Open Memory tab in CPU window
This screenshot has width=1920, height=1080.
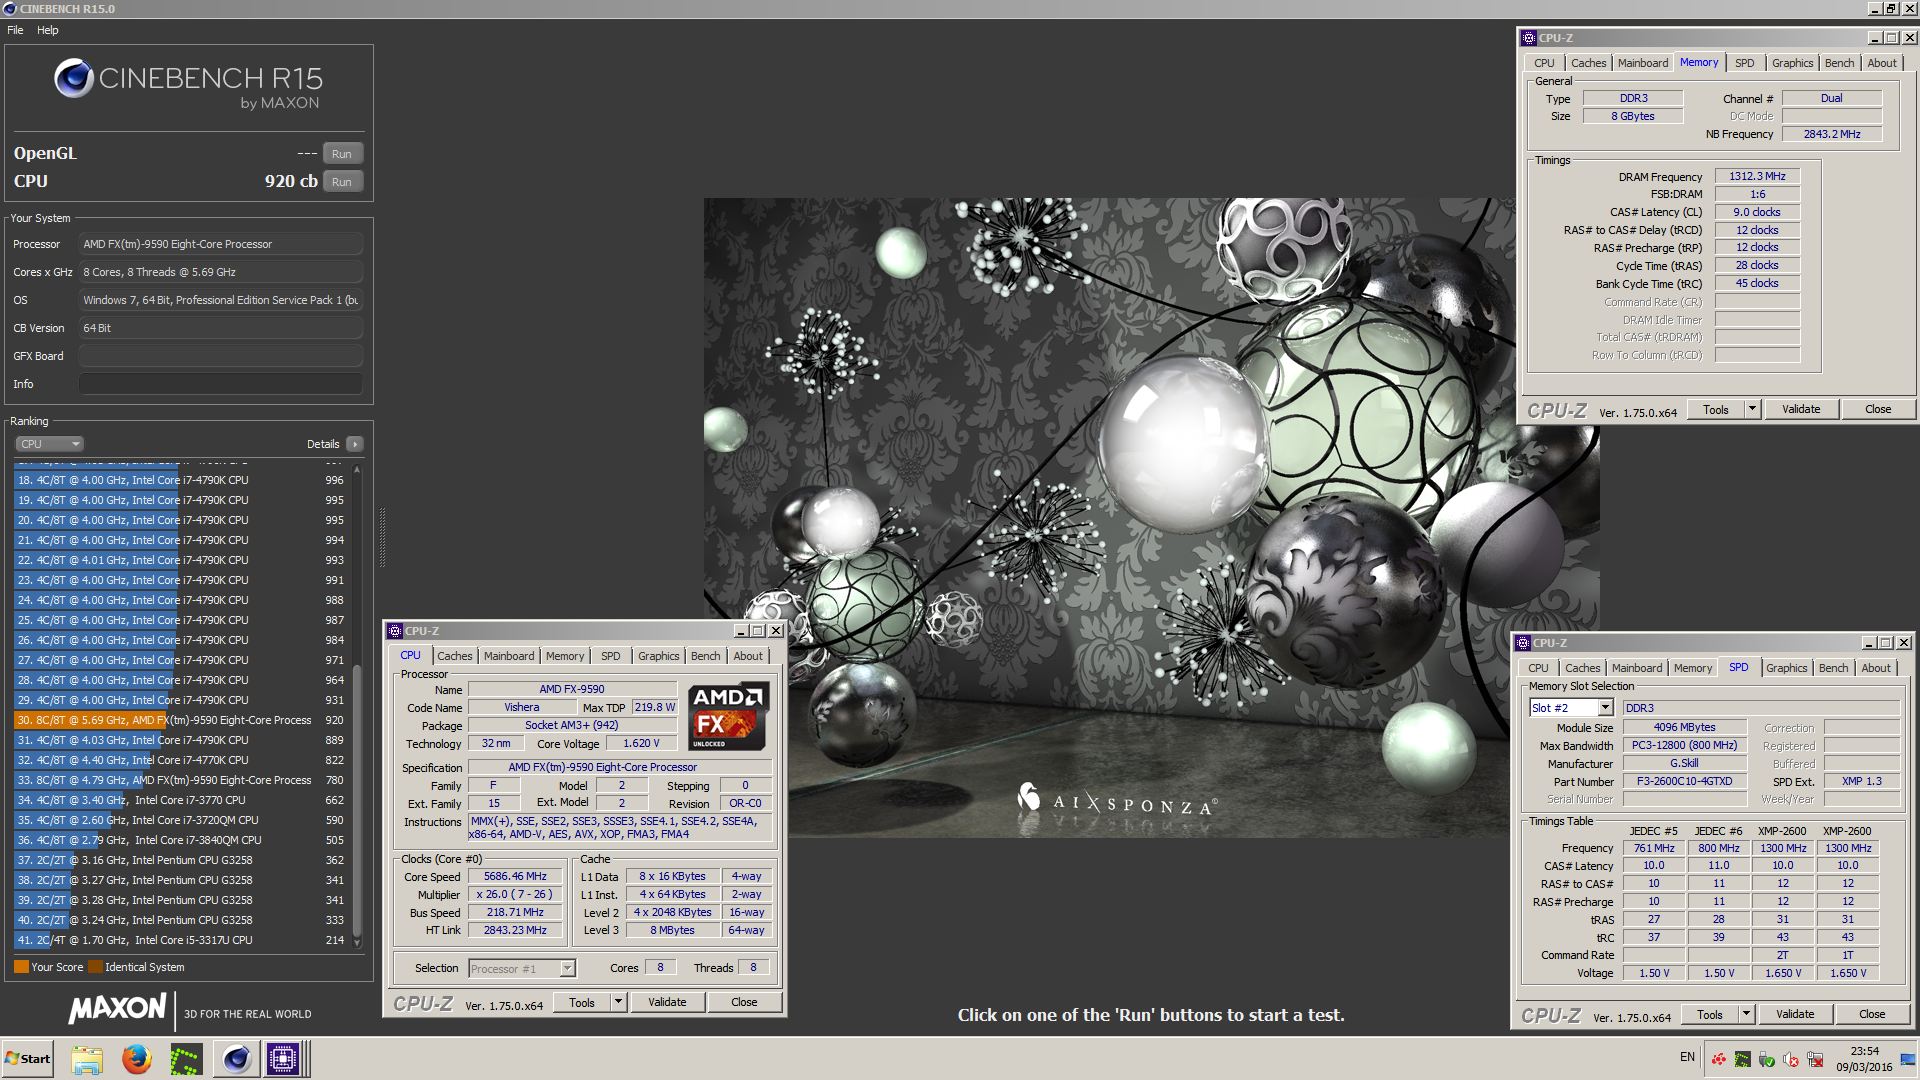click(x=565, y=656)
